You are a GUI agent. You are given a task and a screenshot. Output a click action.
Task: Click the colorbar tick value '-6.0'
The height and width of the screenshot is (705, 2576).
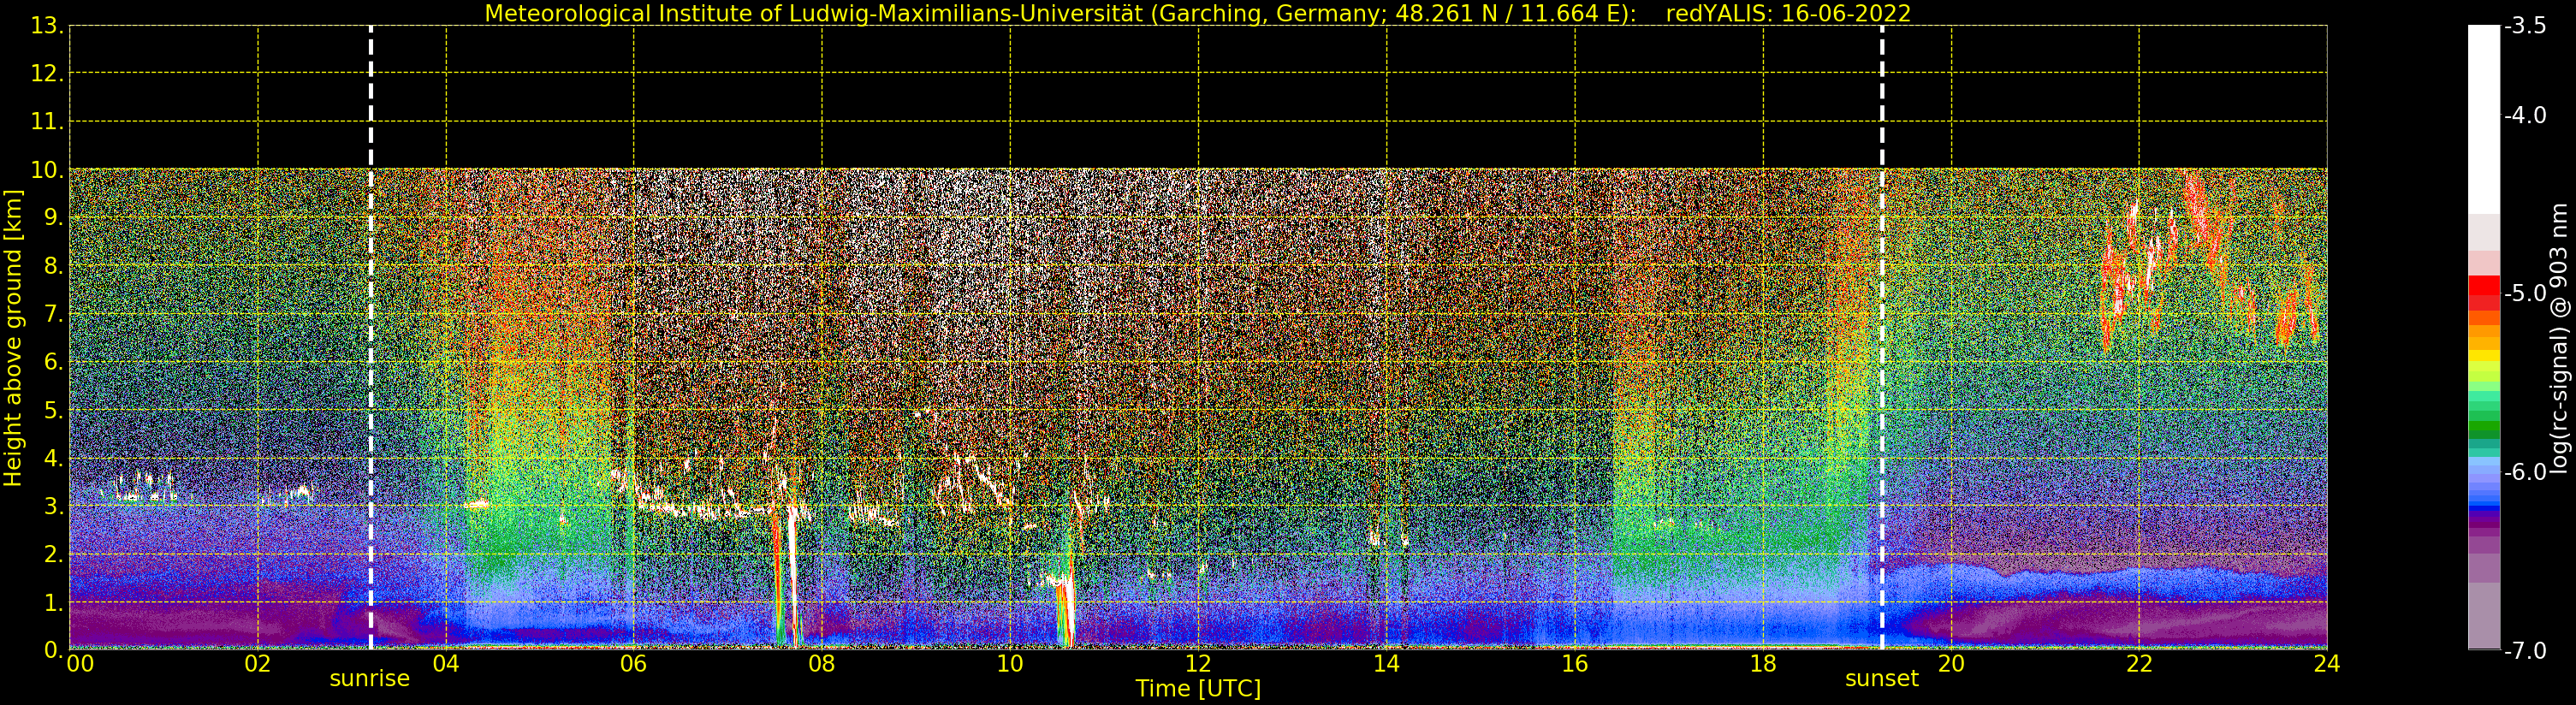[2525, 472]
